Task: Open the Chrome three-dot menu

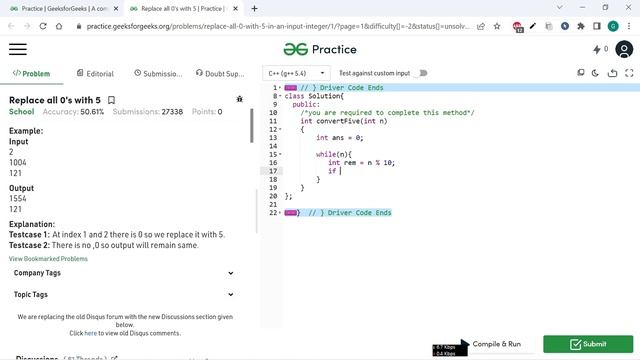Action: tap(629, 26)
